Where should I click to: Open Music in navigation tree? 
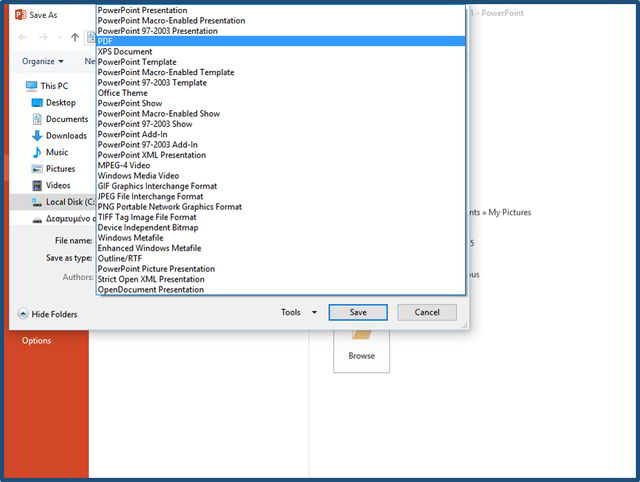point(57,152)
